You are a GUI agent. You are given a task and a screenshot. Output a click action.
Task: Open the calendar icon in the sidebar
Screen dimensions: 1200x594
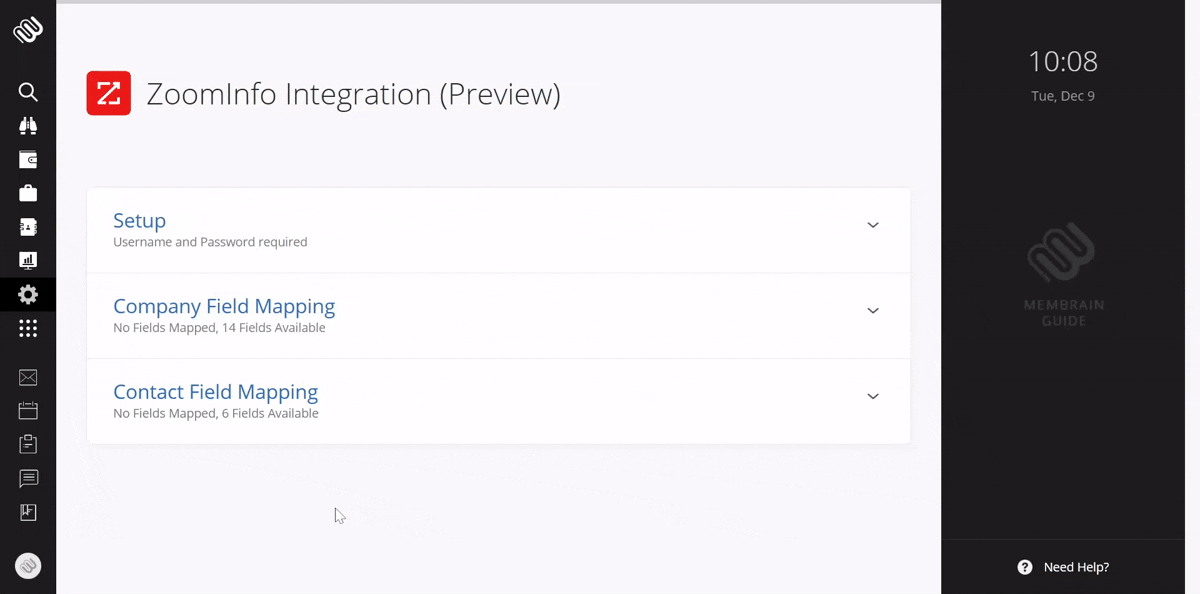(x=28, y=411)
